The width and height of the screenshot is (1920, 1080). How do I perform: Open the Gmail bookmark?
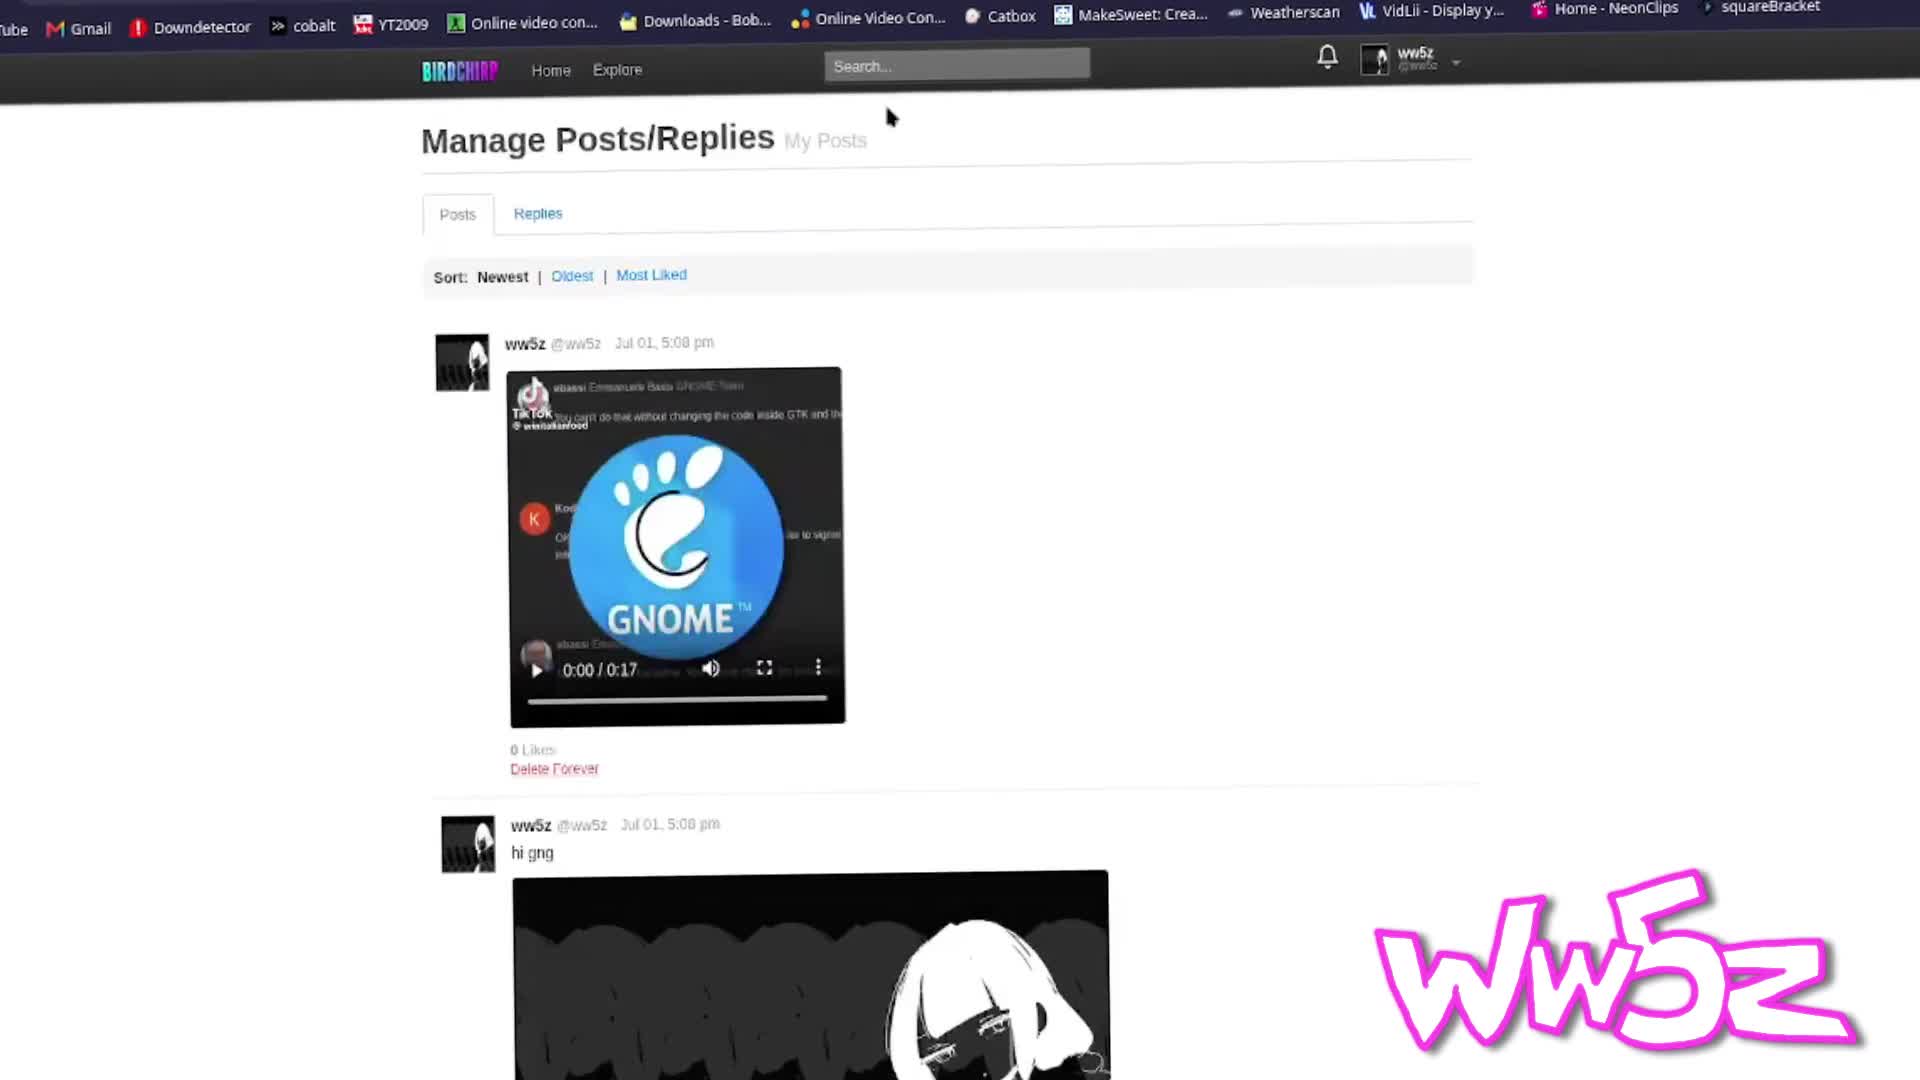point(79,28)
